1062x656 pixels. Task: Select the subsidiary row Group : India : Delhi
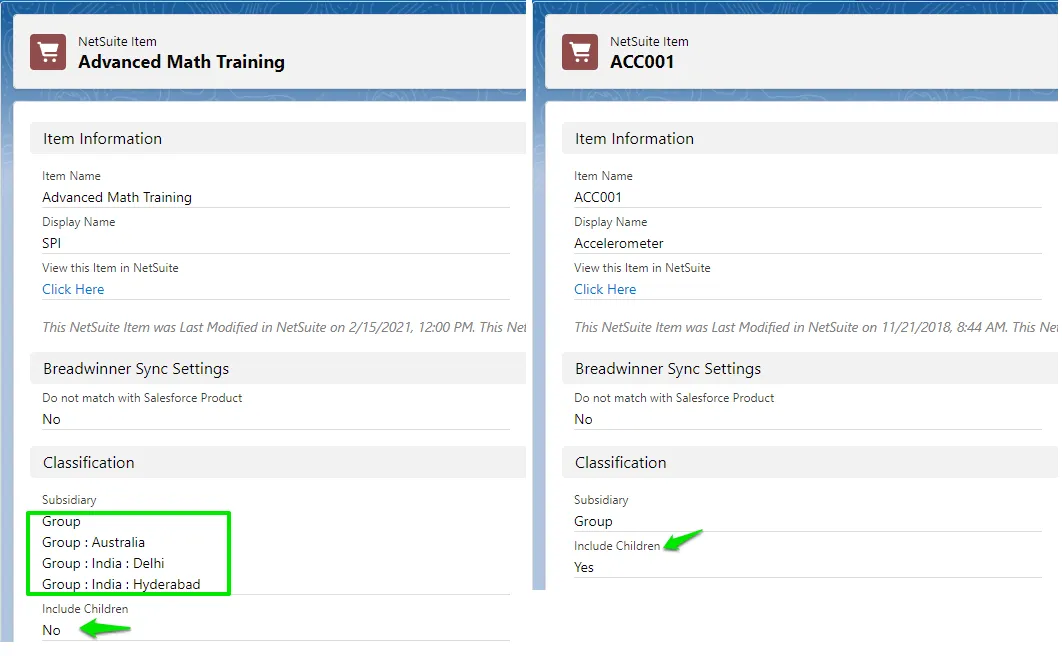pos(103,563)
